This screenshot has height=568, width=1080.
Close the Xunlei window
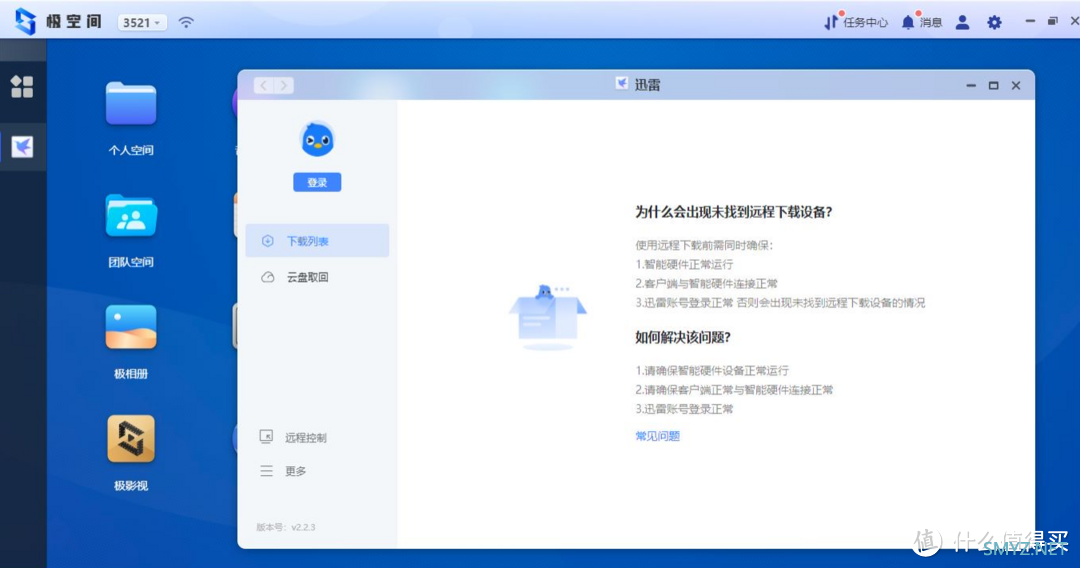(1016, 85)
